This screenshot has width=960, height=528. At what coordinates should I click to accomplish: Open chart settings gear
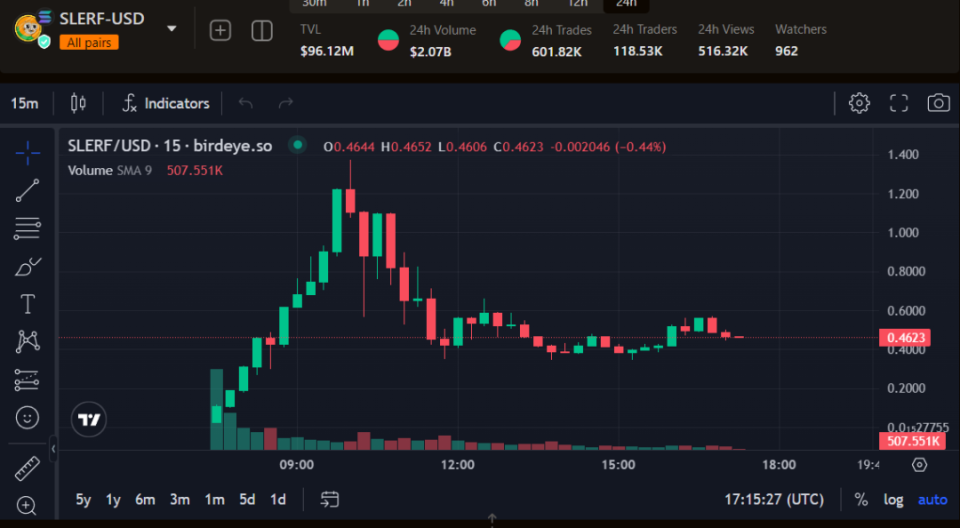(x=859, y=103)
